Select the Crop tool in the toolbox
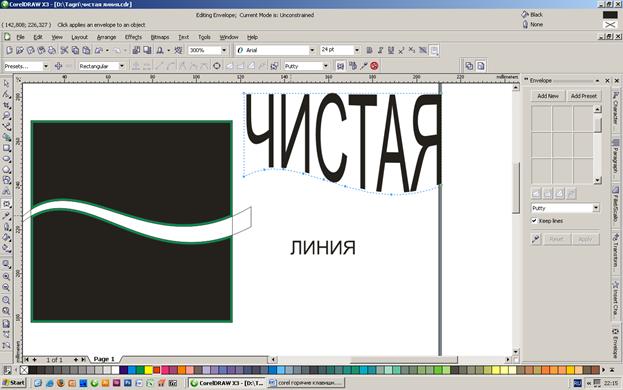This screenshot has height=390, width=623. [x=6, y=105]
